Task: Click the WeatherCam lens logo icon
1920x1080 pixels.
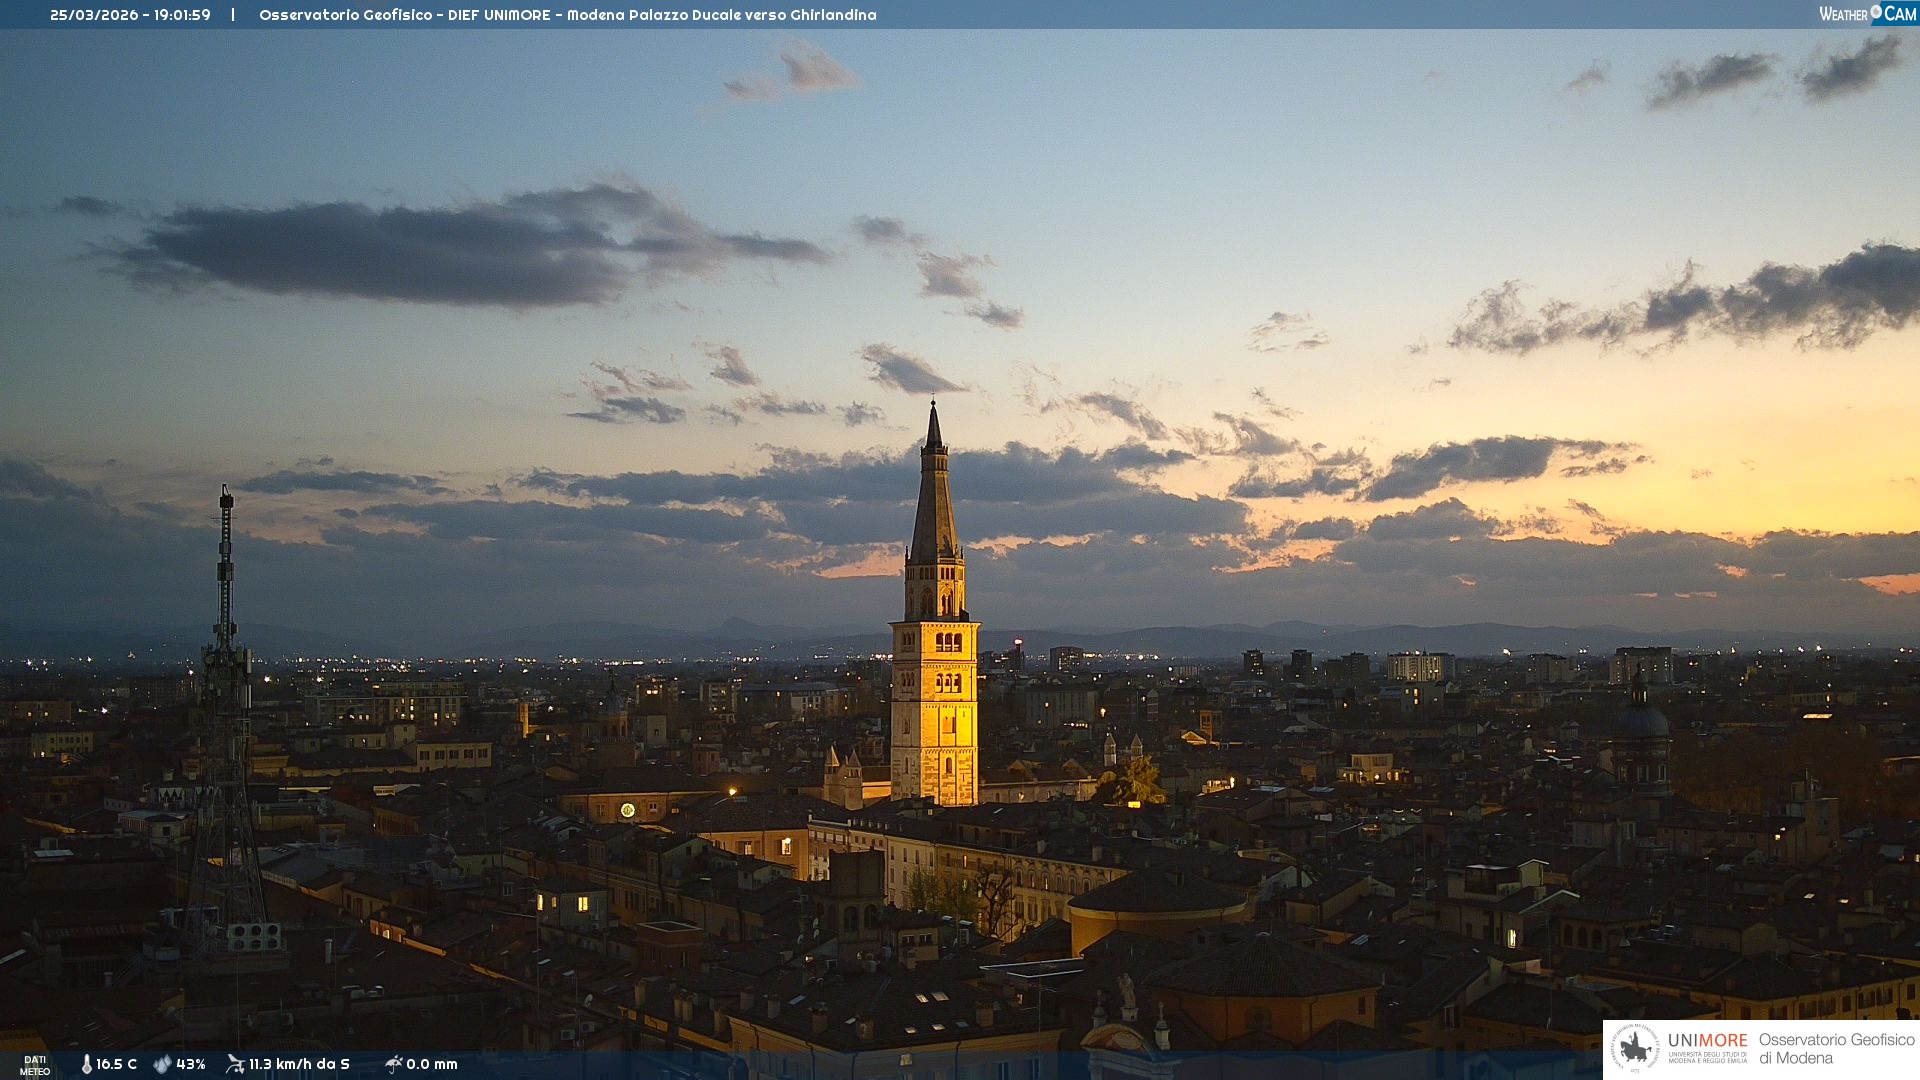Action: point(1876,12)
